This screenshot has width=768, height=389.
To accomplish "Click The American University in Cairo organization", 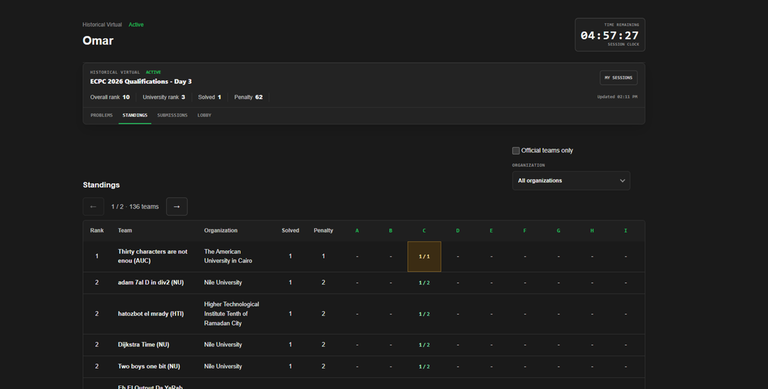I will coord(228,256).
